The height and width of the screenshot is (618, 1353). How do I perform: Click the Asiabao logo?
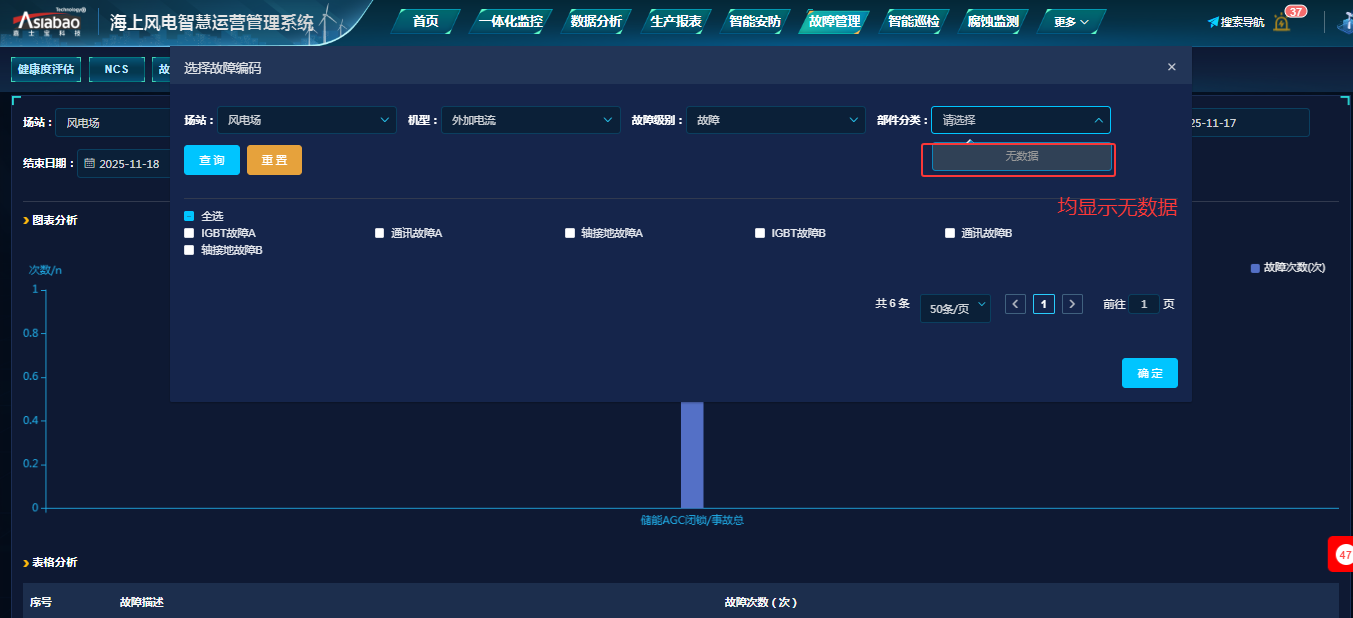coord(48,21)
